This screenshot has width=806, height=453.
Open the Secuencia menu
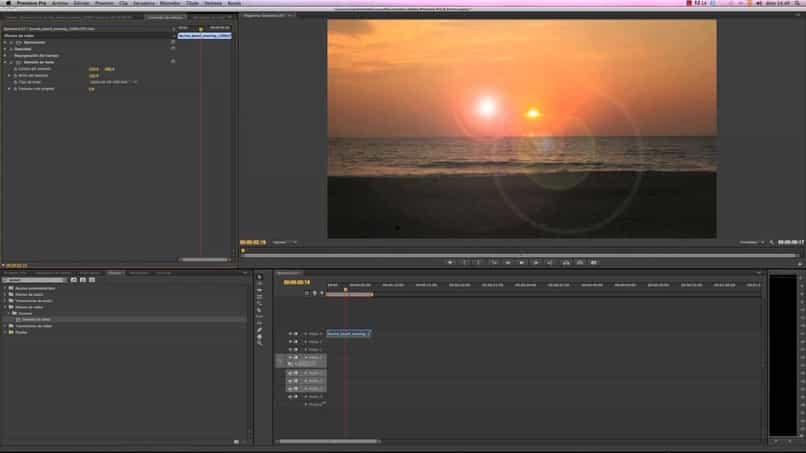pos(144,3)
